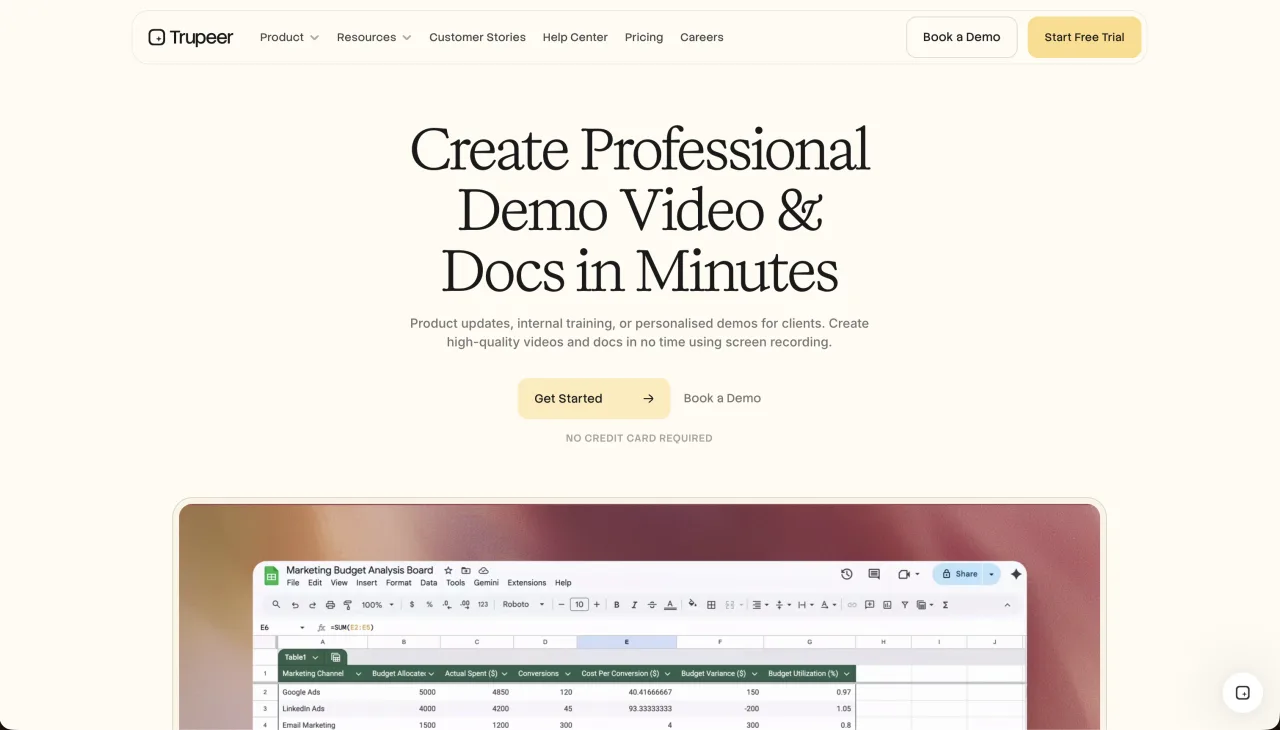The height and width of the screenshot is (730, 1280).
Task: Click the decrease decimal places icon
Action: (447, 605)
